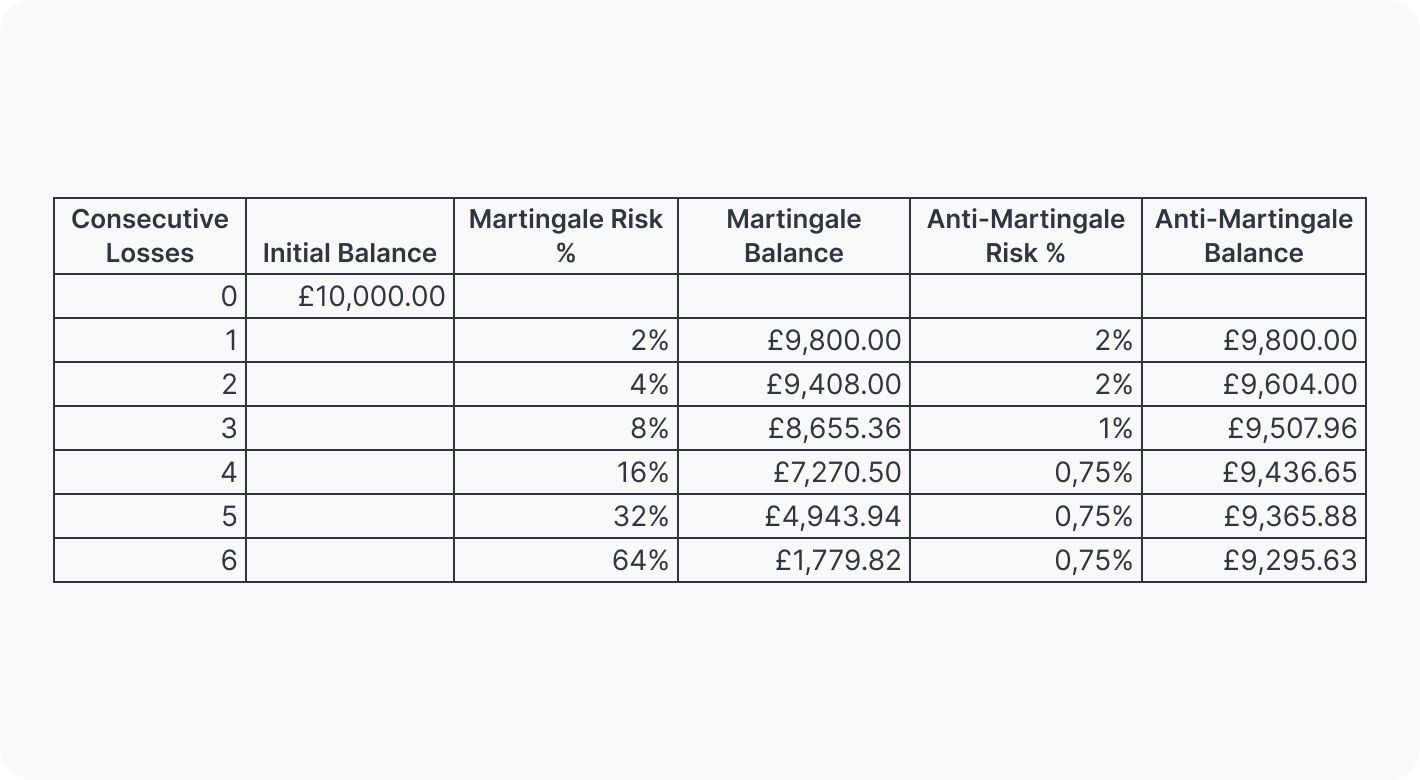Image resolution: width=1420 pixels, height=780 pixels.
Task: Click the £9,408.00 Martingale balance cell
Action: coord(834,385)
